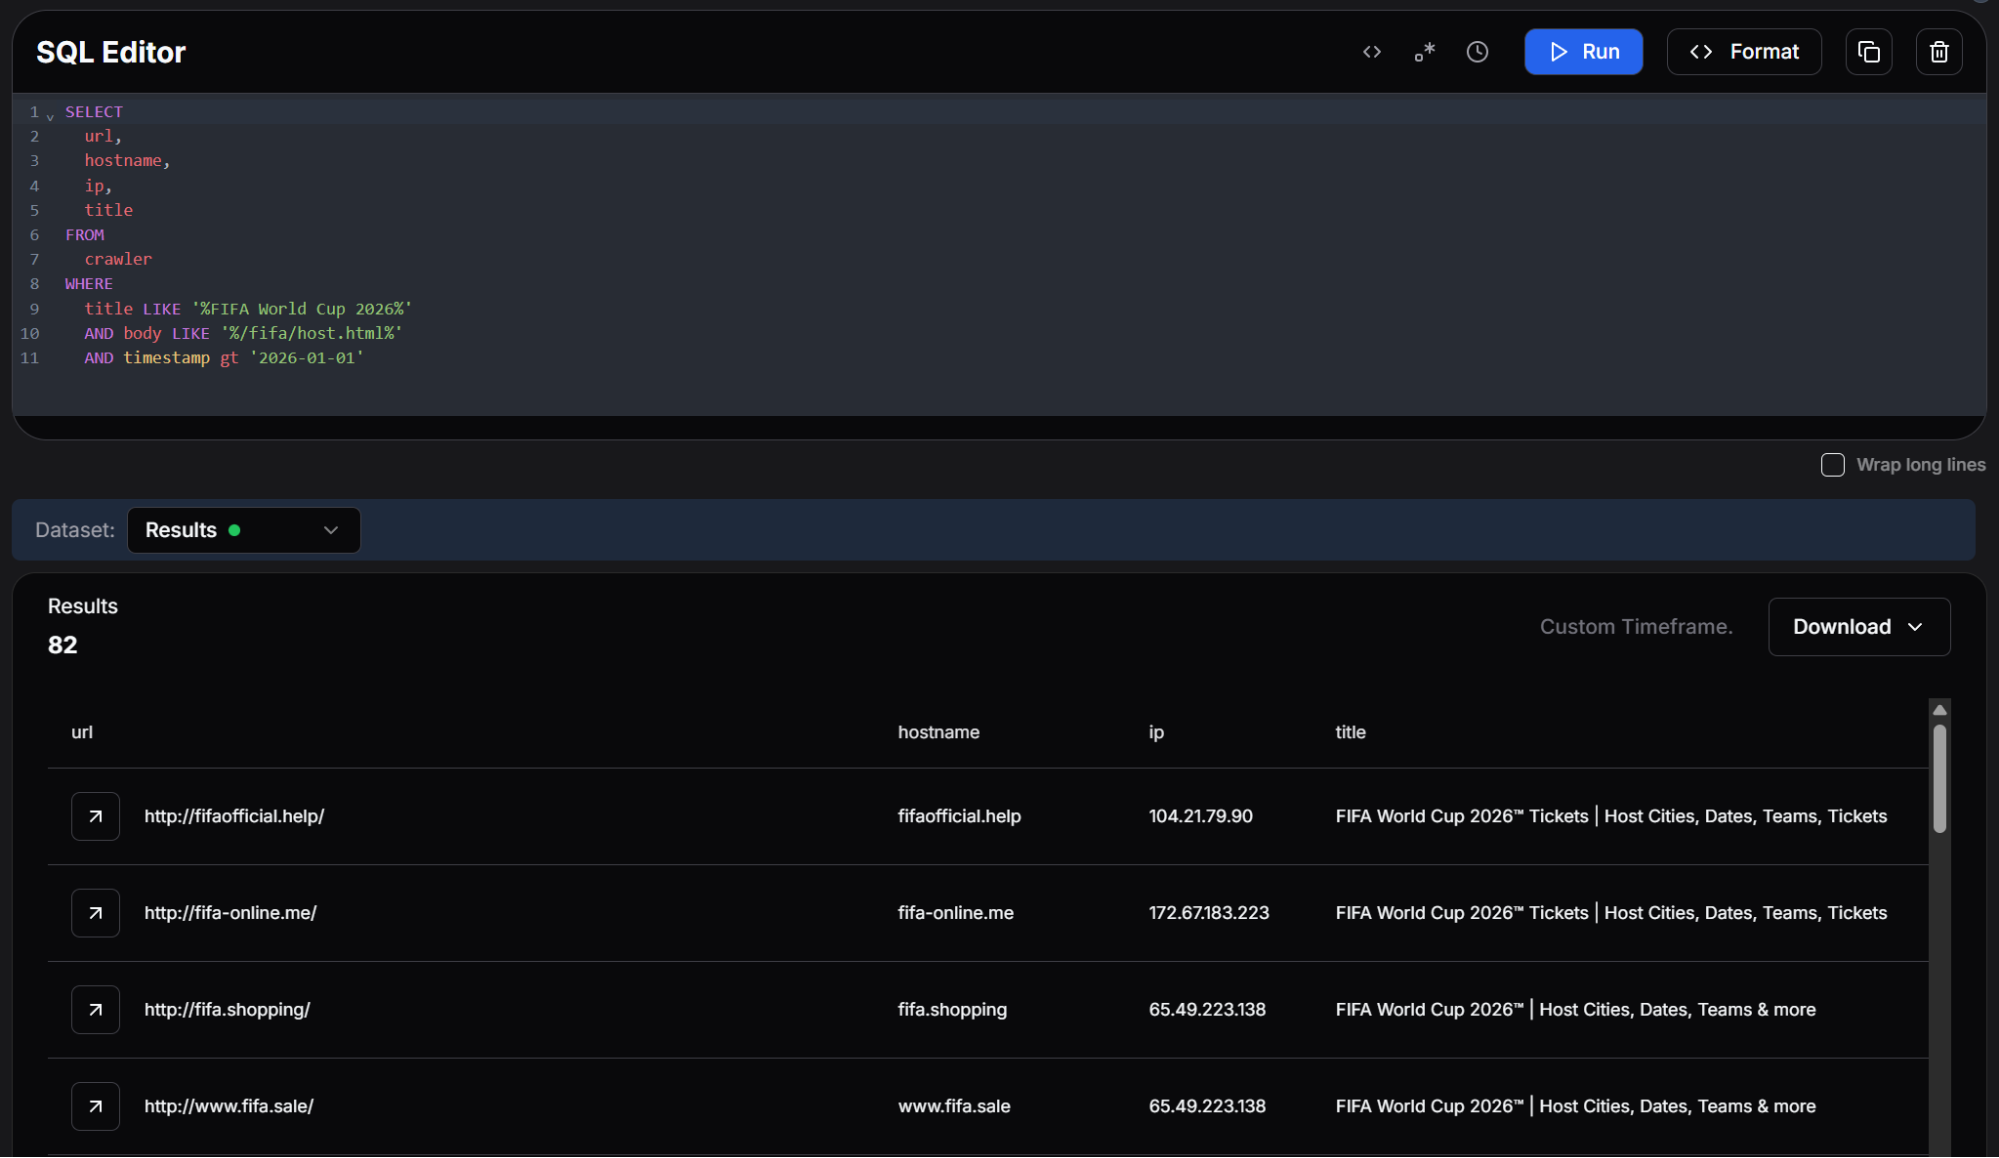Click line 10 body LIKE clause
Image resolution: width=1999 pixels, height=1158 pixels.
point(243,333)
